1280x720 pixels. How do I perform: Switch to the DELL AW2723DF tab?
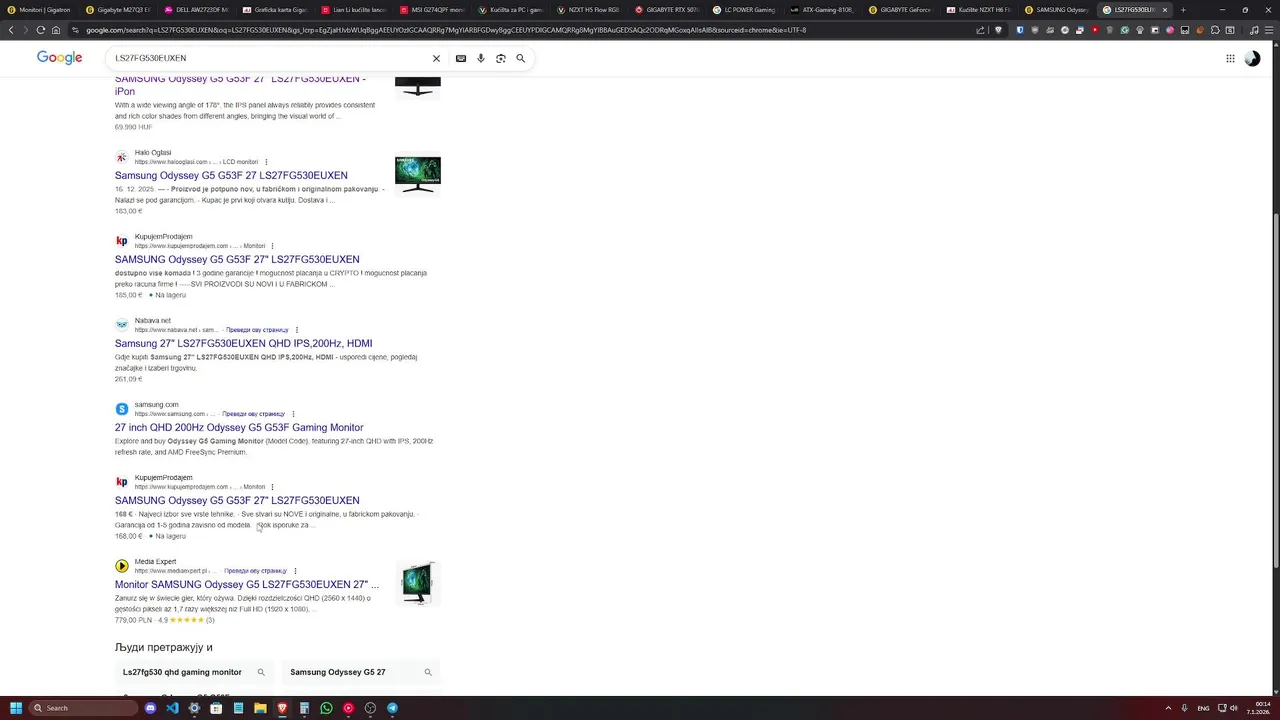195,10
